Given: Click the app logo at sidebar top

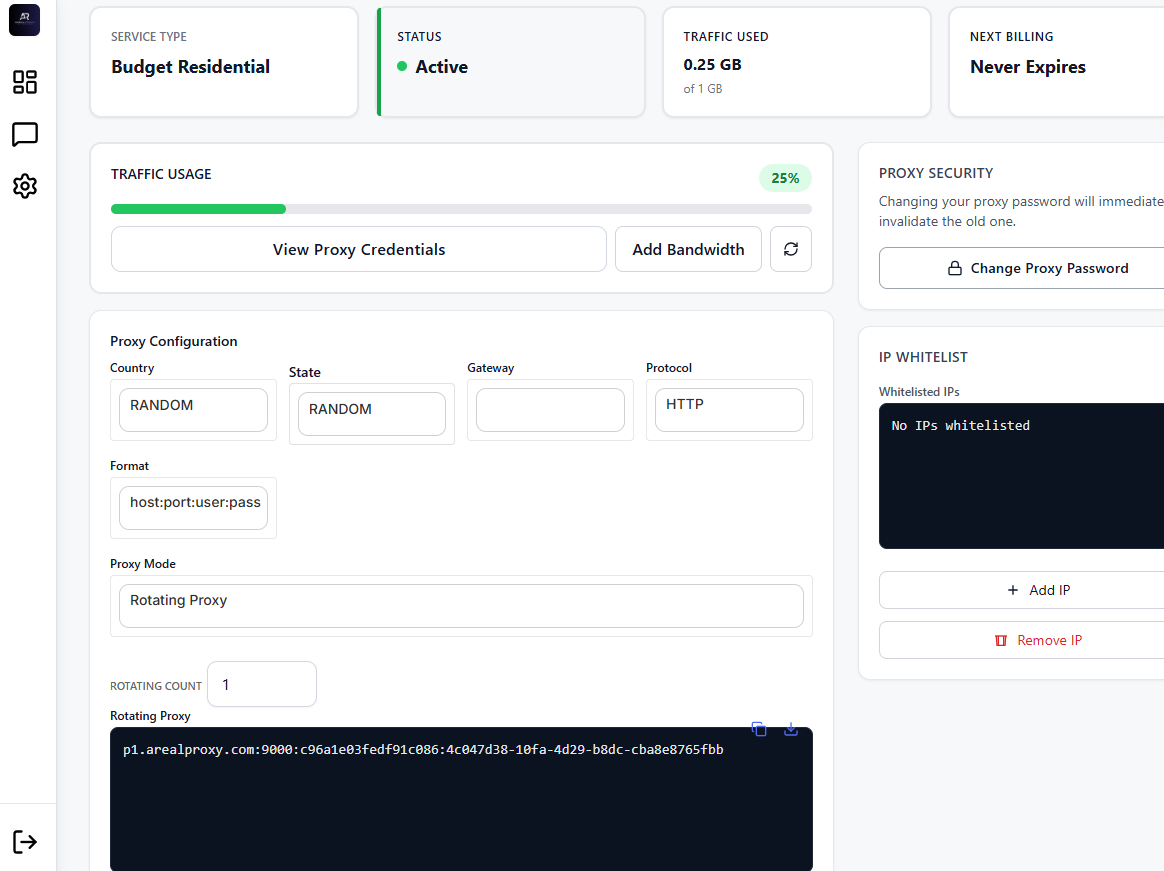Looking at the screenshot, I should (24, 20).
